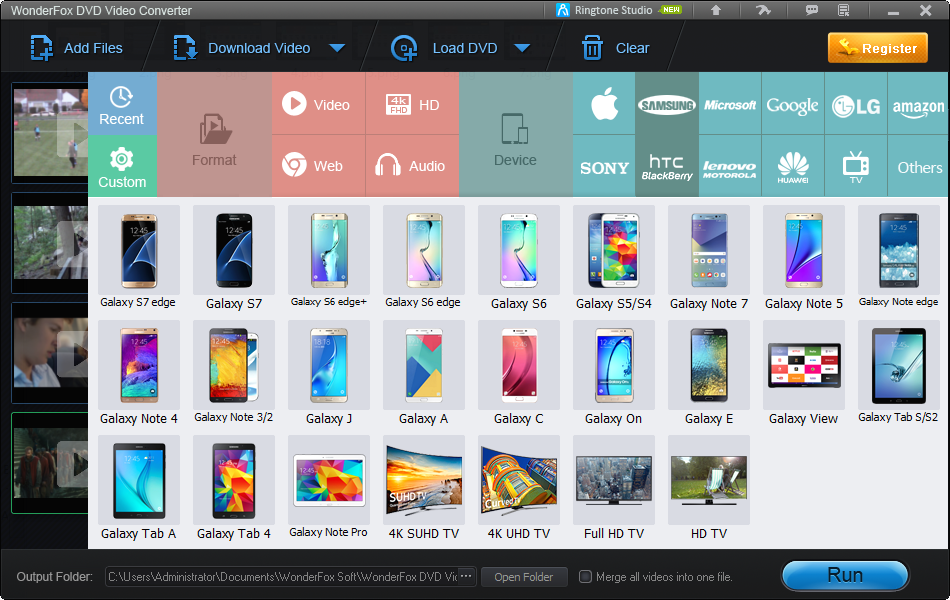Choose the Galaxy Note 4 profile
Screen dimensions: 950x600
click(139, 373)
